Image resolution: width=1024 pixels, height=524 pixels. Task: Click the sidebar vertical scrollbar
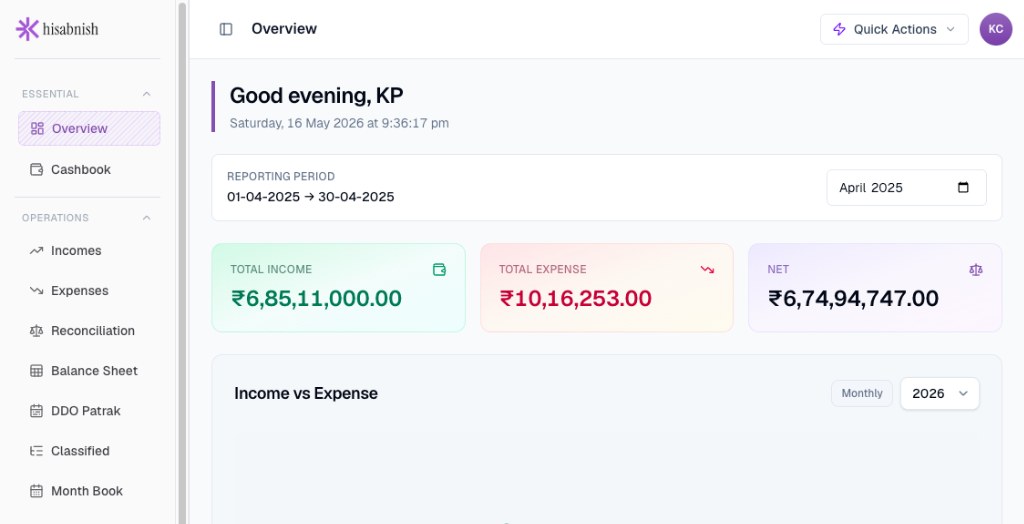182,261
